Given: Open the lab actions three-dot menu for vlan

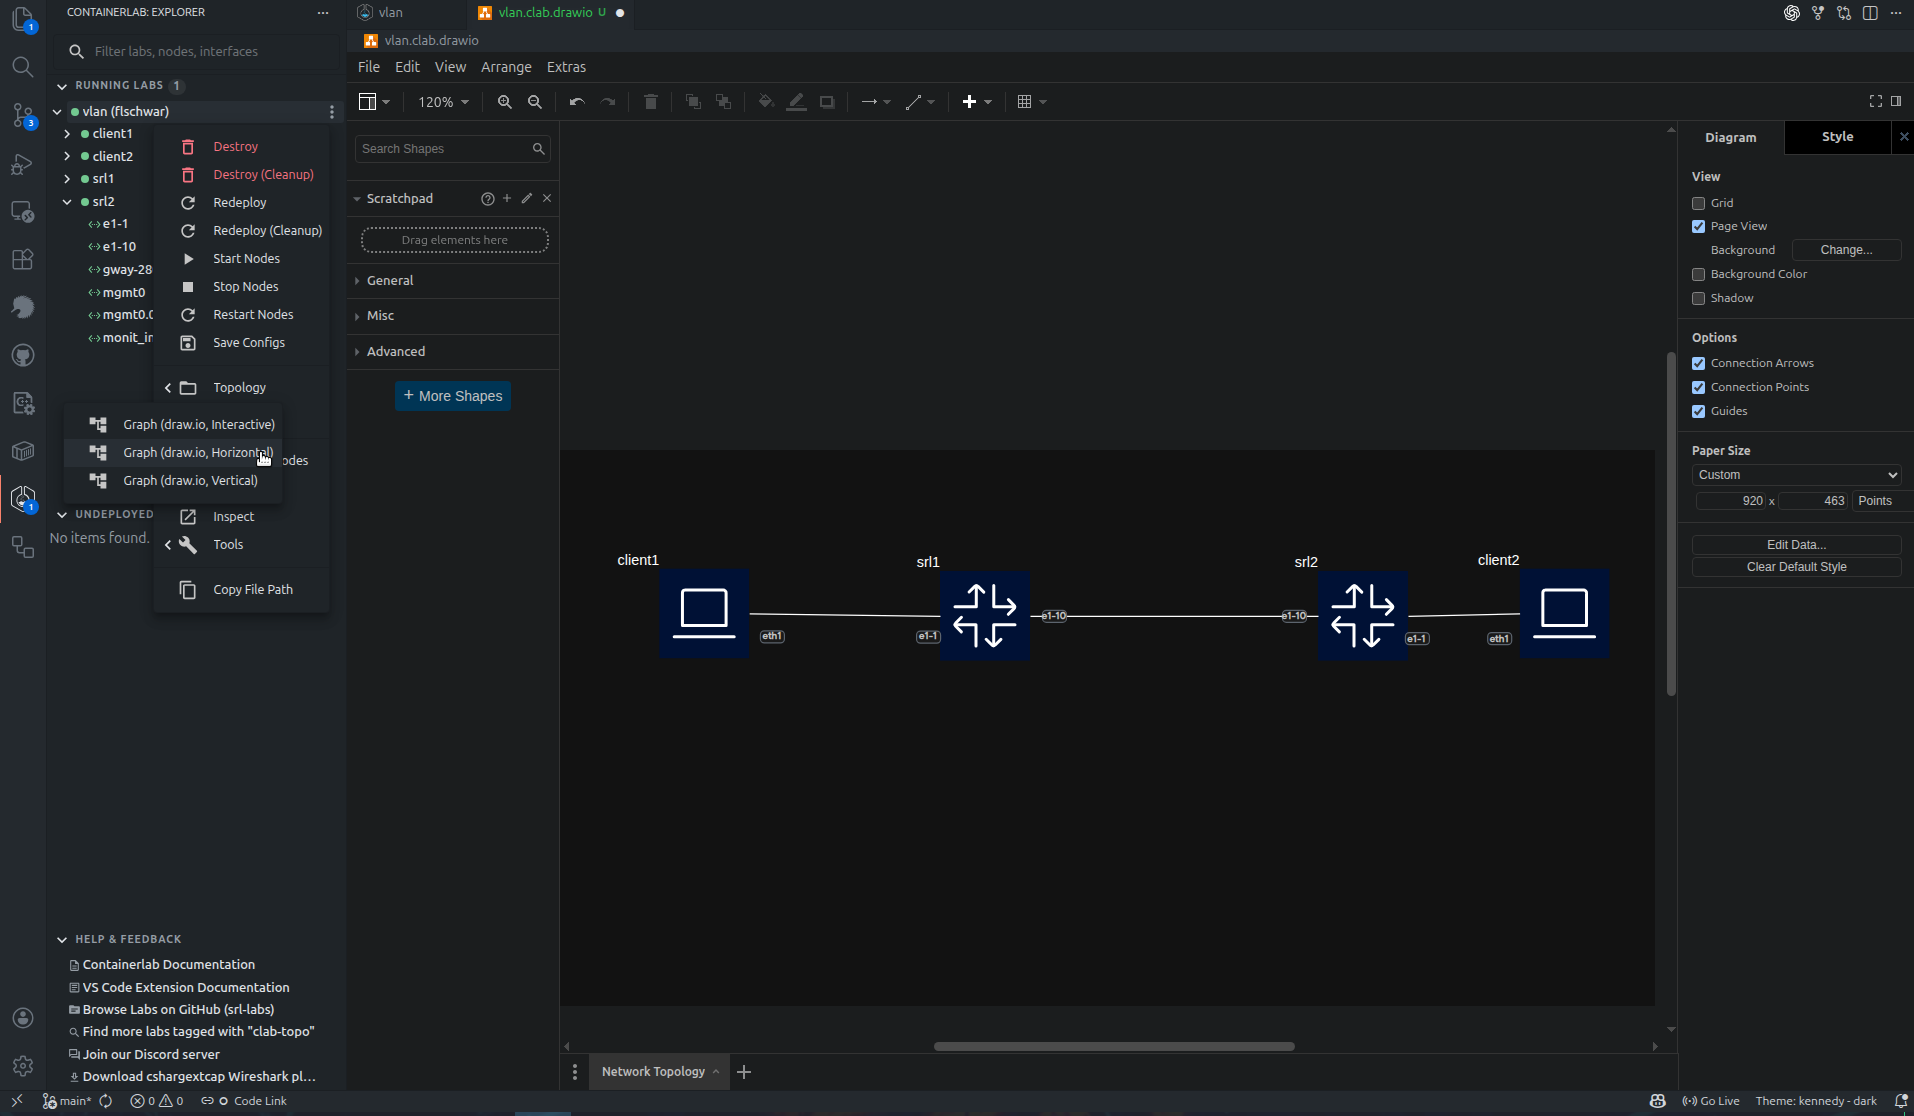Looking at the screenshot, I should [x=332, y=112].
